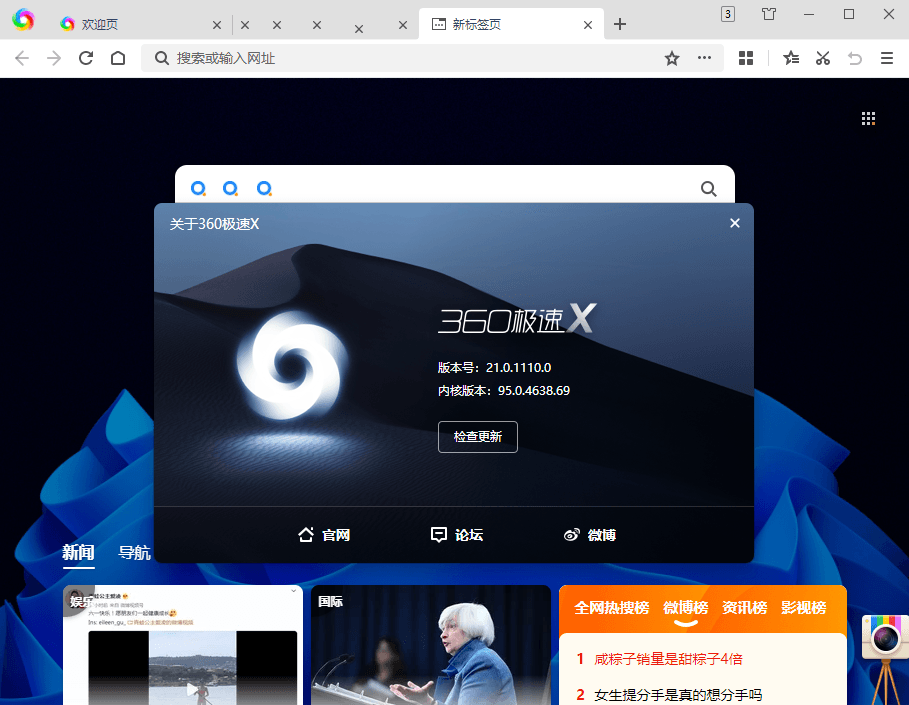
Task: Open the 导航 navigation tab
Action: (134, 552)
